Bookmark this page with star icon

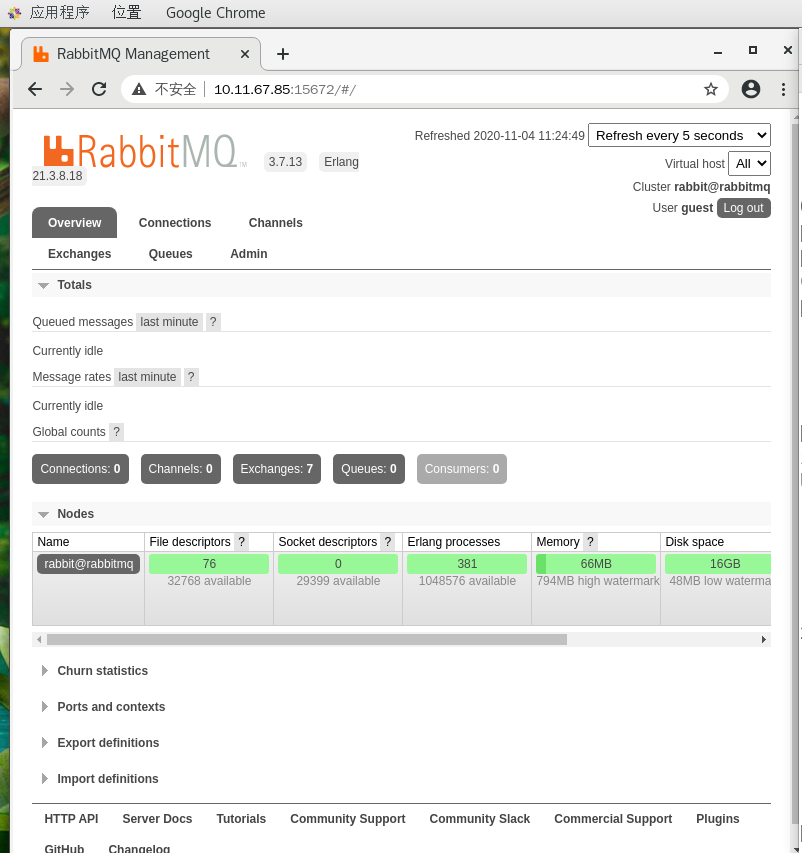tap(711, 89)
